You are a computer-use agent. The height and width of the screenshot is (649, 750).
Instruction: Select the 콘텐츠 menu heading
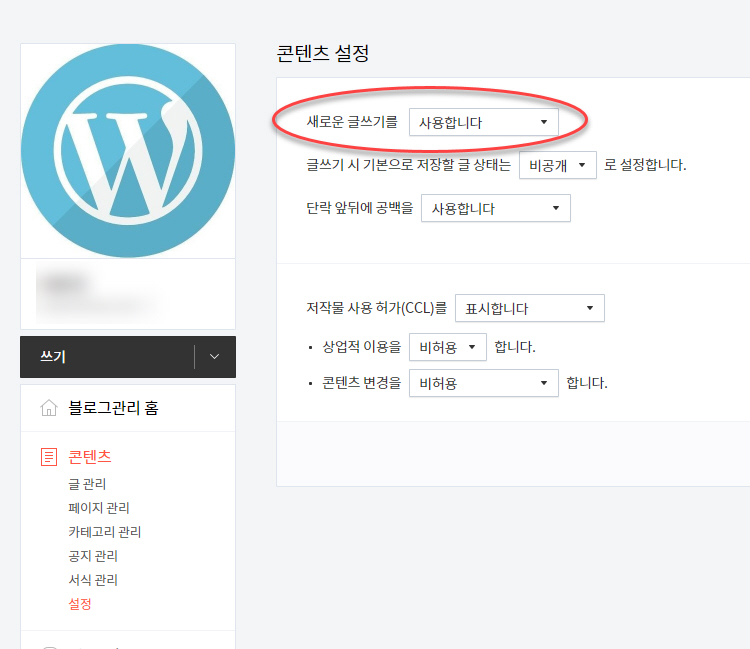89,457
